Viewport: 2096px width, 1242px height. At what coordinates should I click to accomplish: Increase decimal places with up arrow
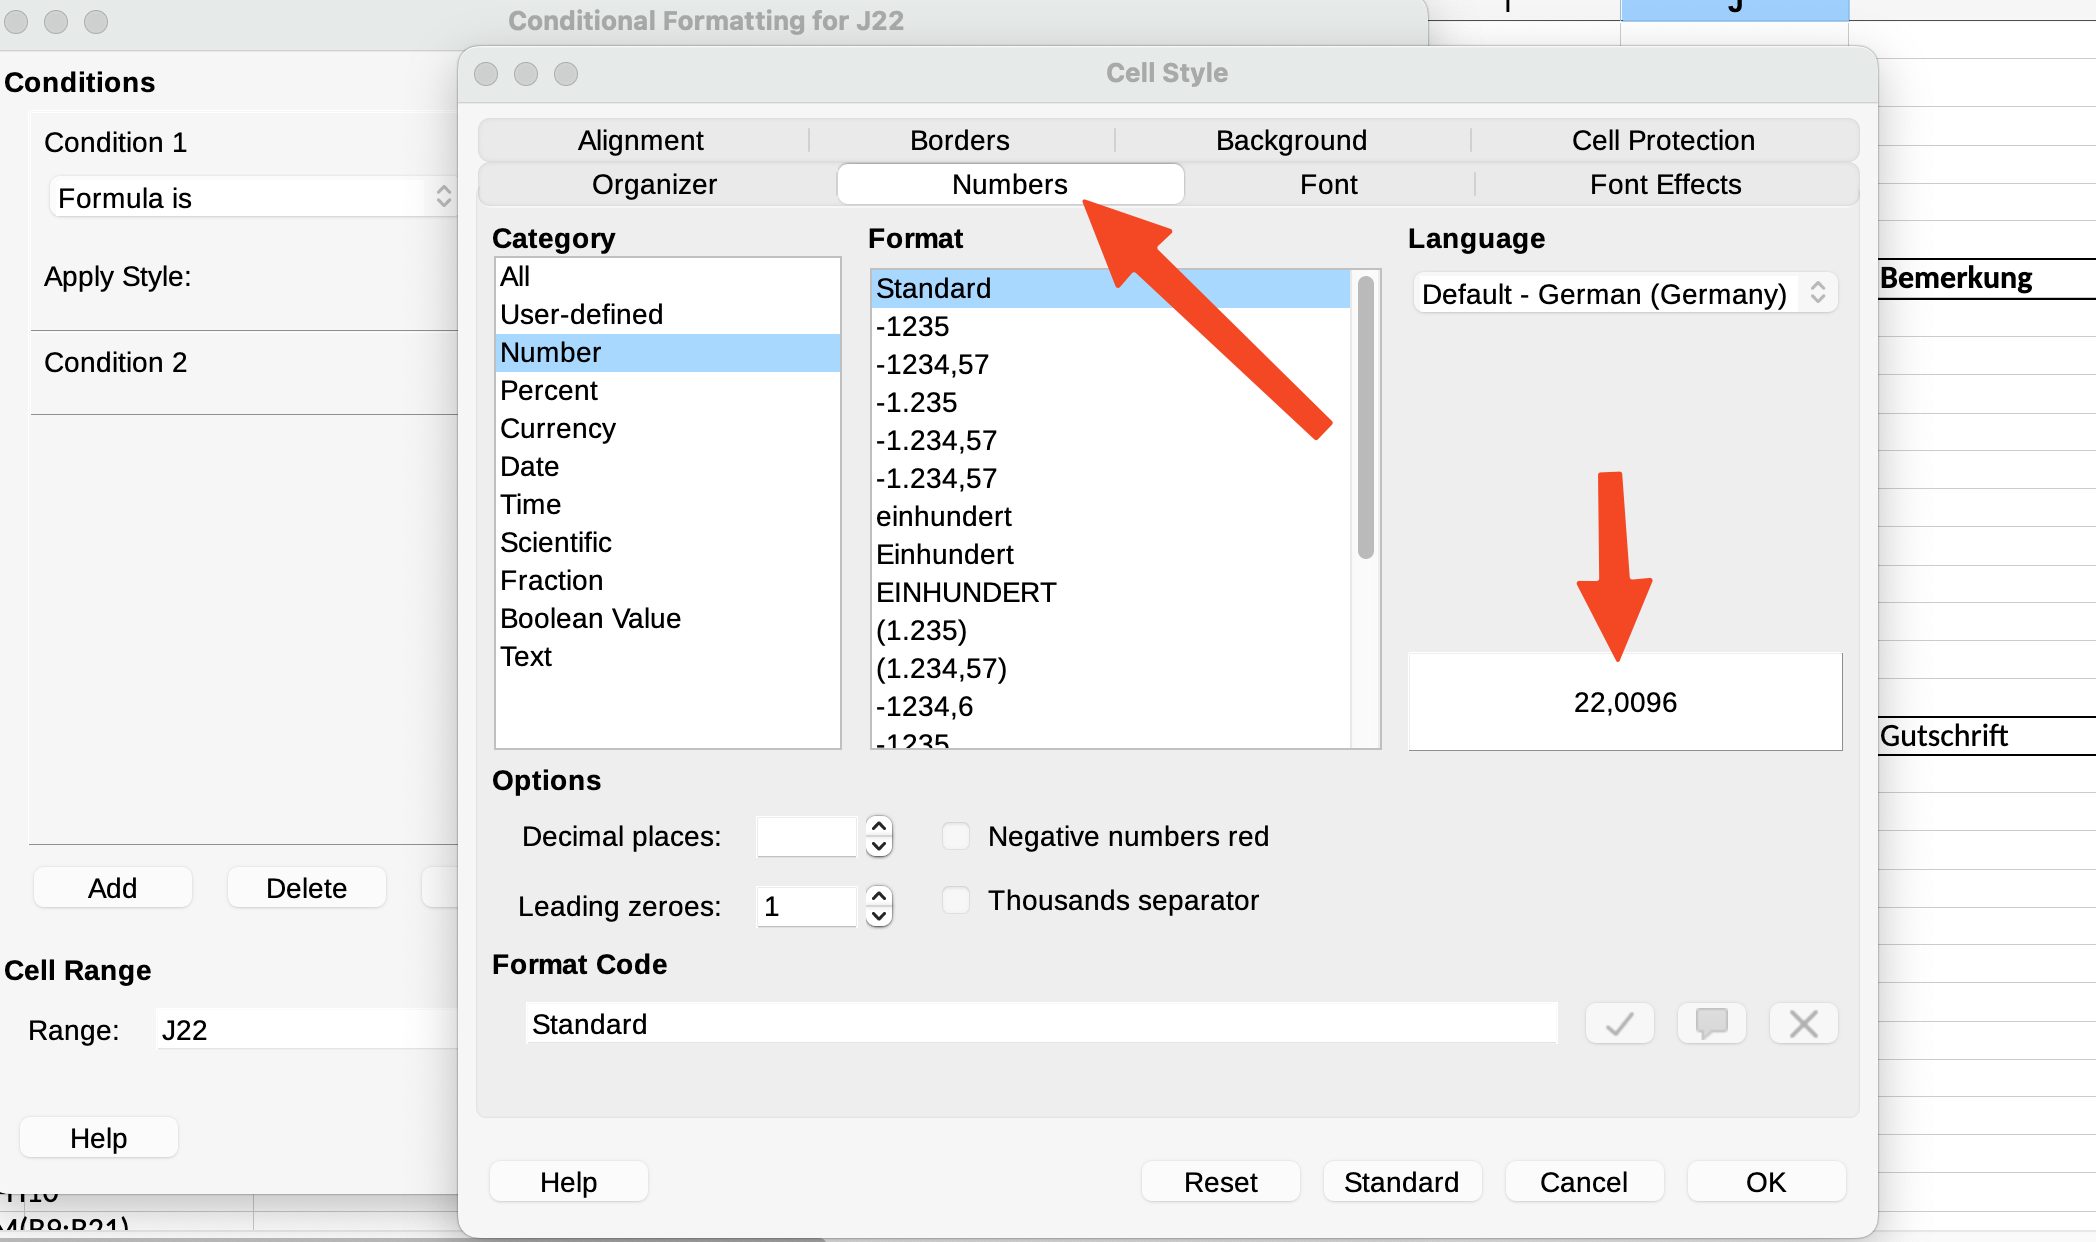click(878, 826)
